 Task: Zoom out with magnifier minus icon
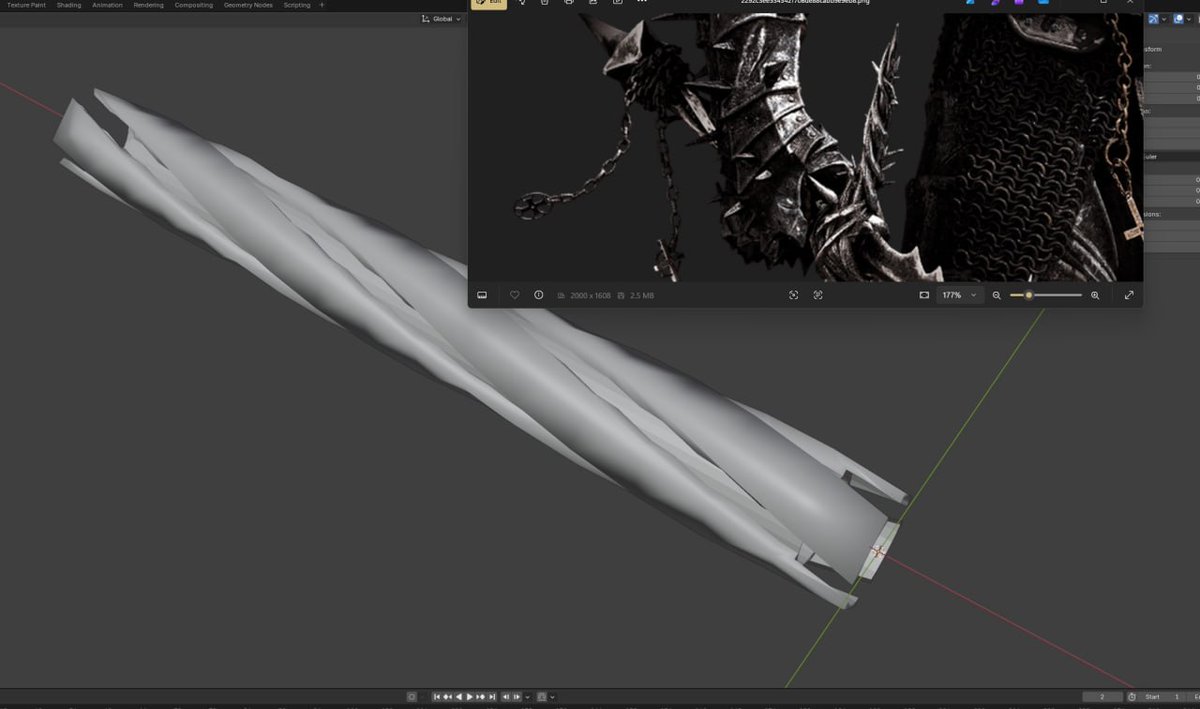[996, 295]
